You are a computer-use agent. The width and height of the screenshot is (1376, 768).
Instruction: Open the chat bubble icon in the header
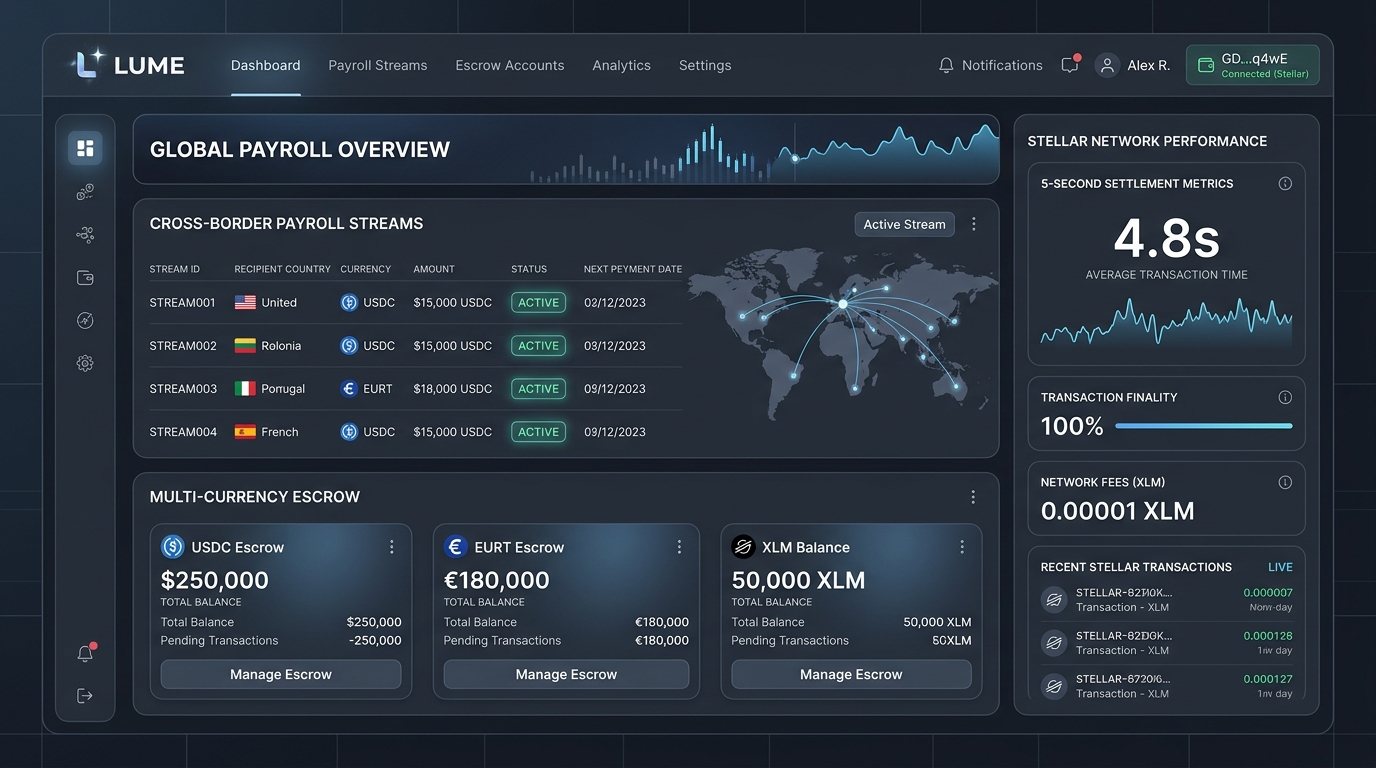1070,64
